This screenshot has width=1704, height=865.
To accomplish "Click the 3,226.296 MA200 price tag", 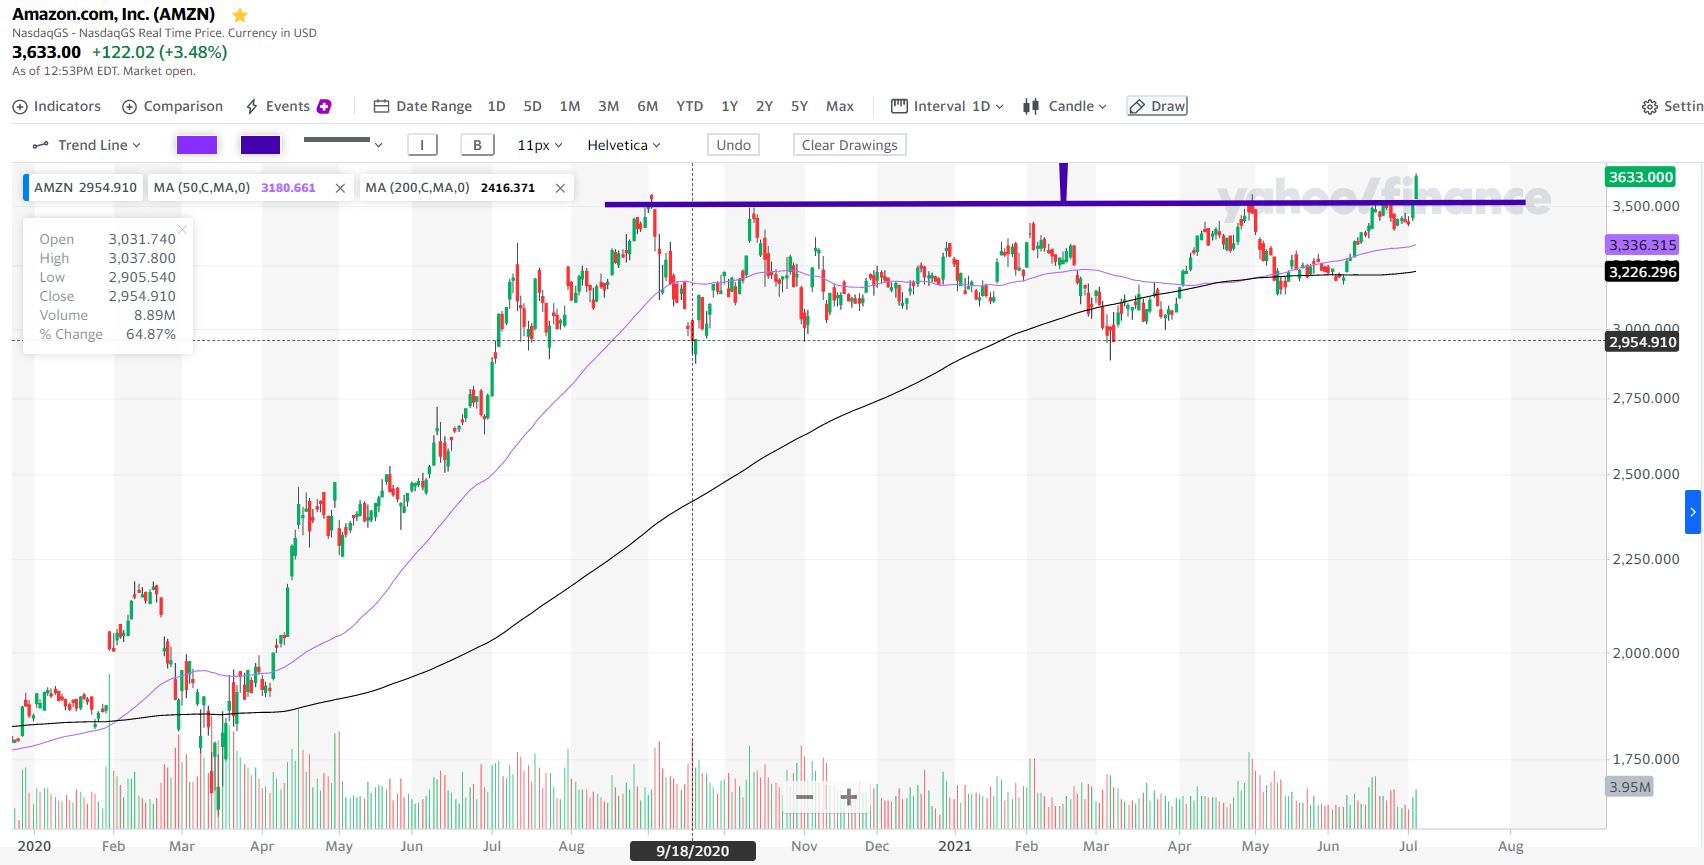I will point(1642,272).
